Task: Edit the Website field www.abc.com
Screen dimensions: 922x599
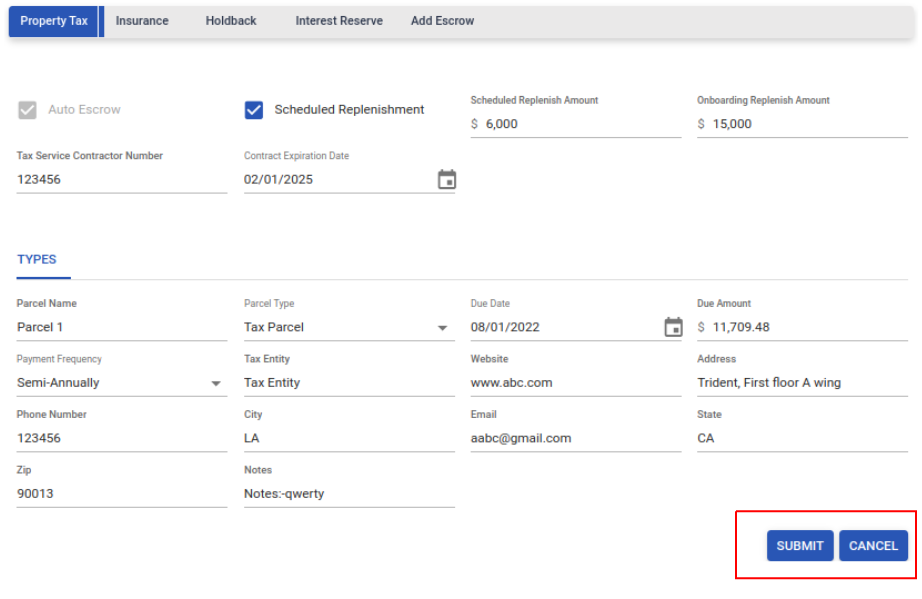Action: (x=576, y=383)
